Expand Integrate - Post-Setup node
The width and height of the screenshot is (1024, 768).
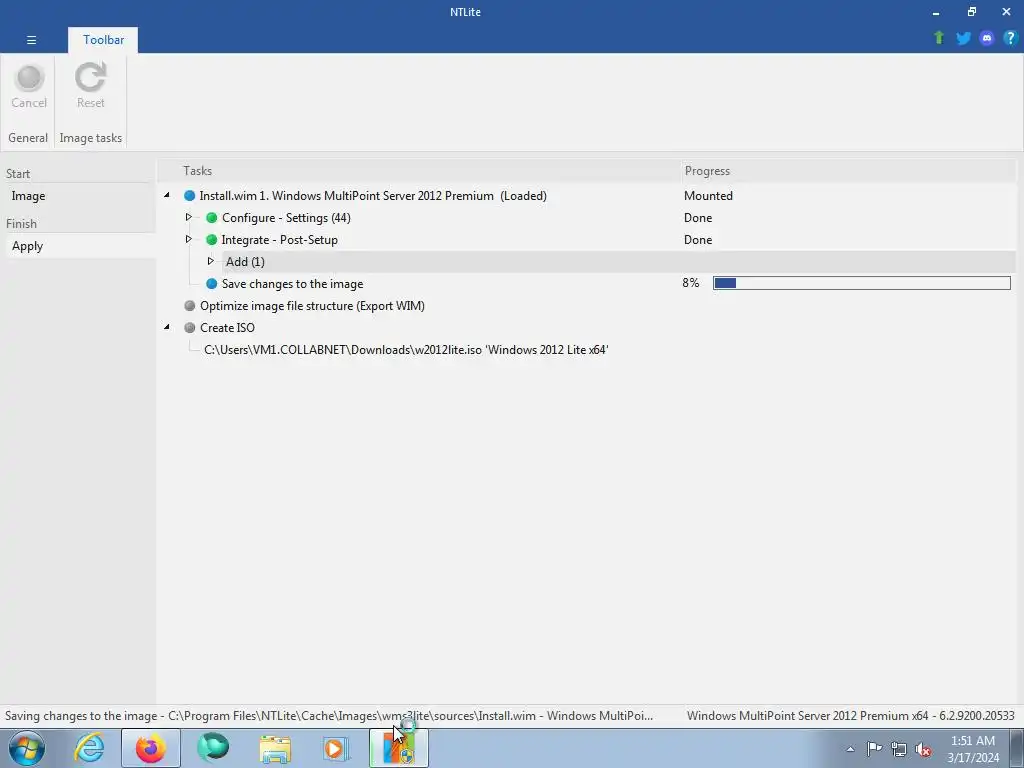[188, 239]
